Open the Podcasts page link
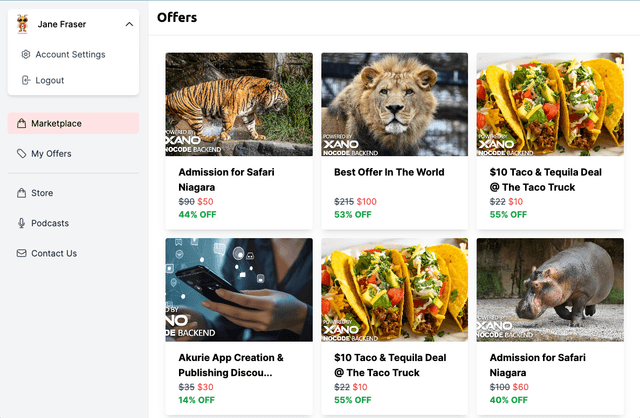 tap(50, 223)
